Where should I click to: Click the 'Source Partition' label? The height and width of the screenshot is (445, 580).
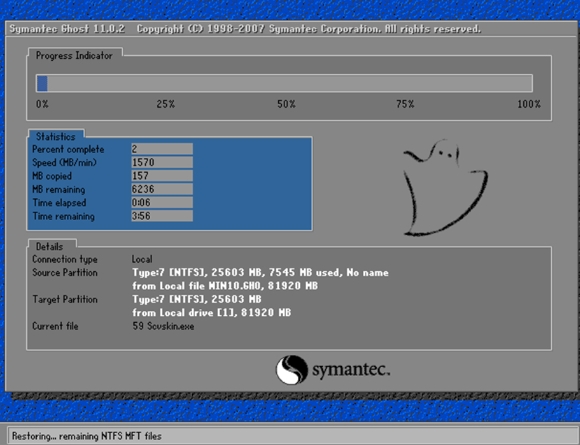(65, 273)
